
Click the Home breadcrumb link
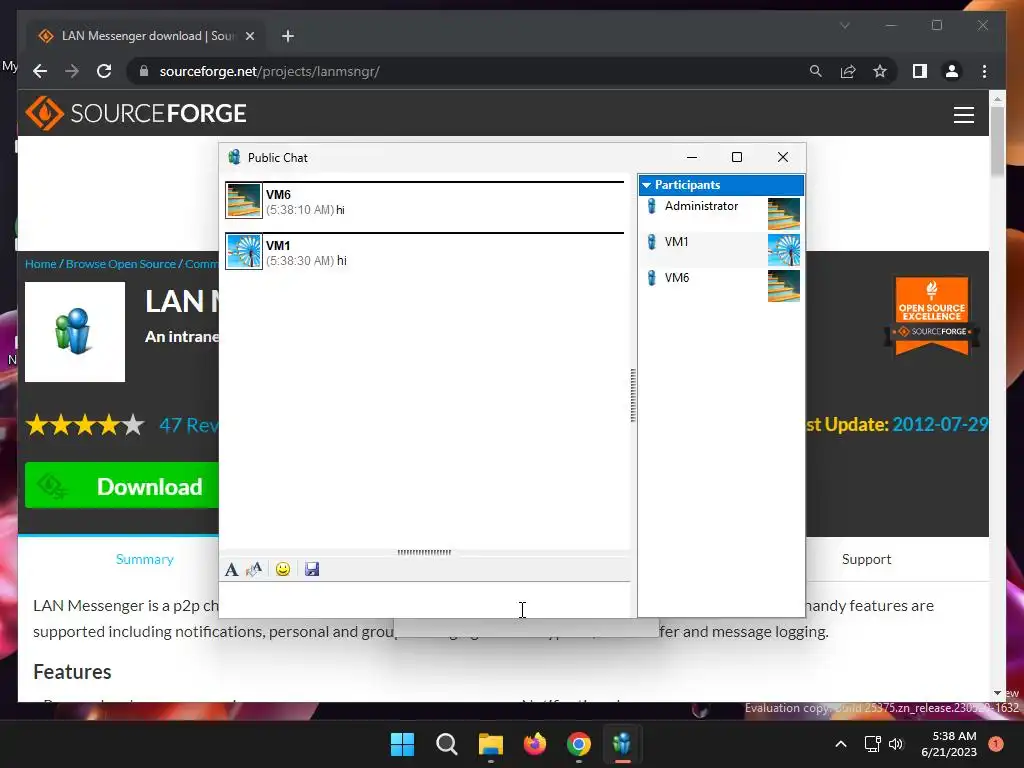tap(40, 264)
